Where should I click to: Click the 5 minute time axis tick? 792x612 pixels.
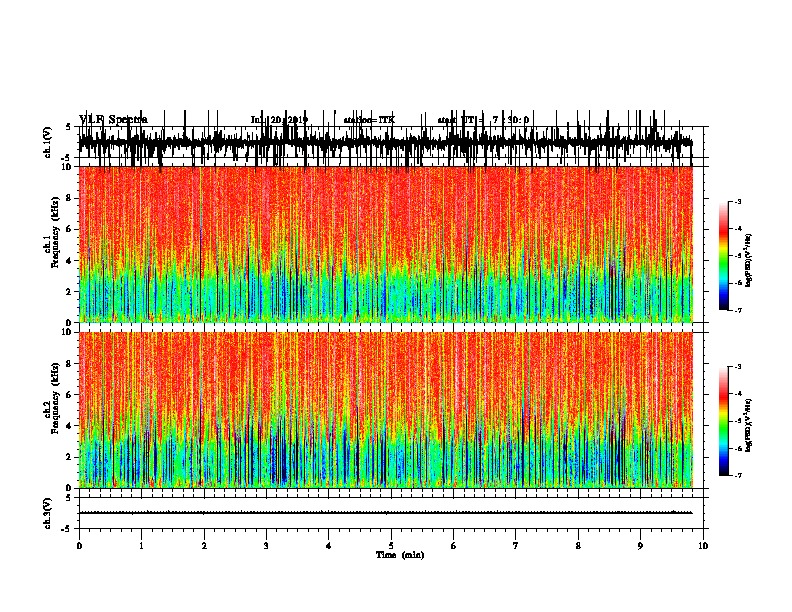[x=391, y=545]
